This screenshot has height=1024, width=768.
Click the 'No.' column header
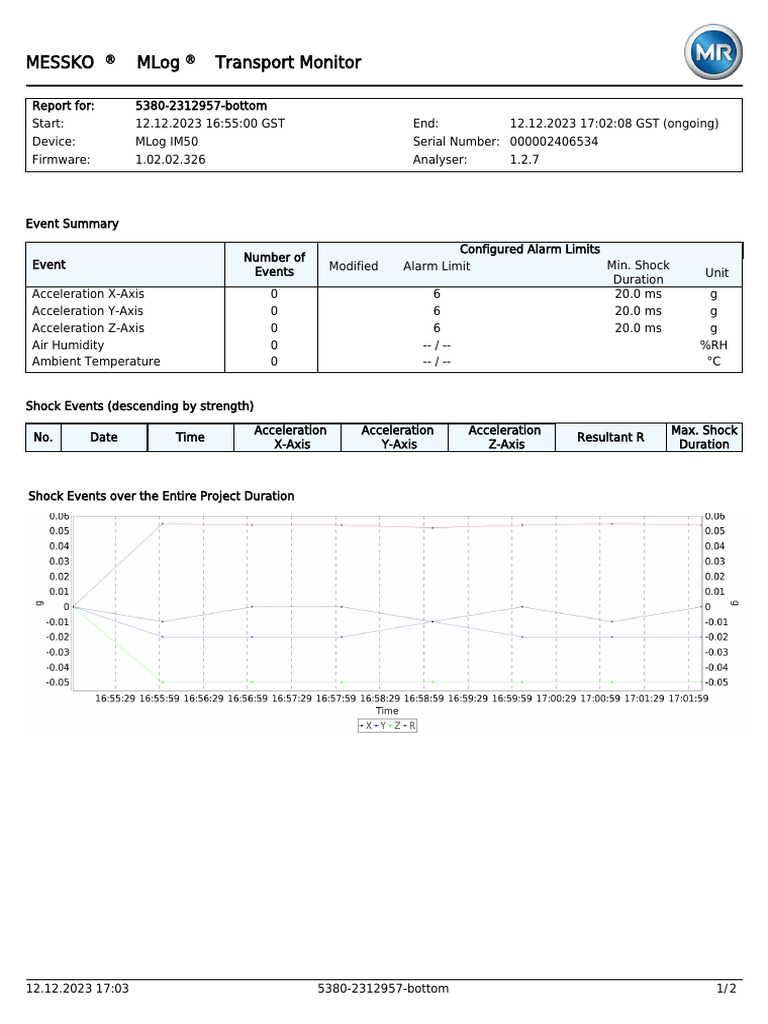[x=43, y=438]
